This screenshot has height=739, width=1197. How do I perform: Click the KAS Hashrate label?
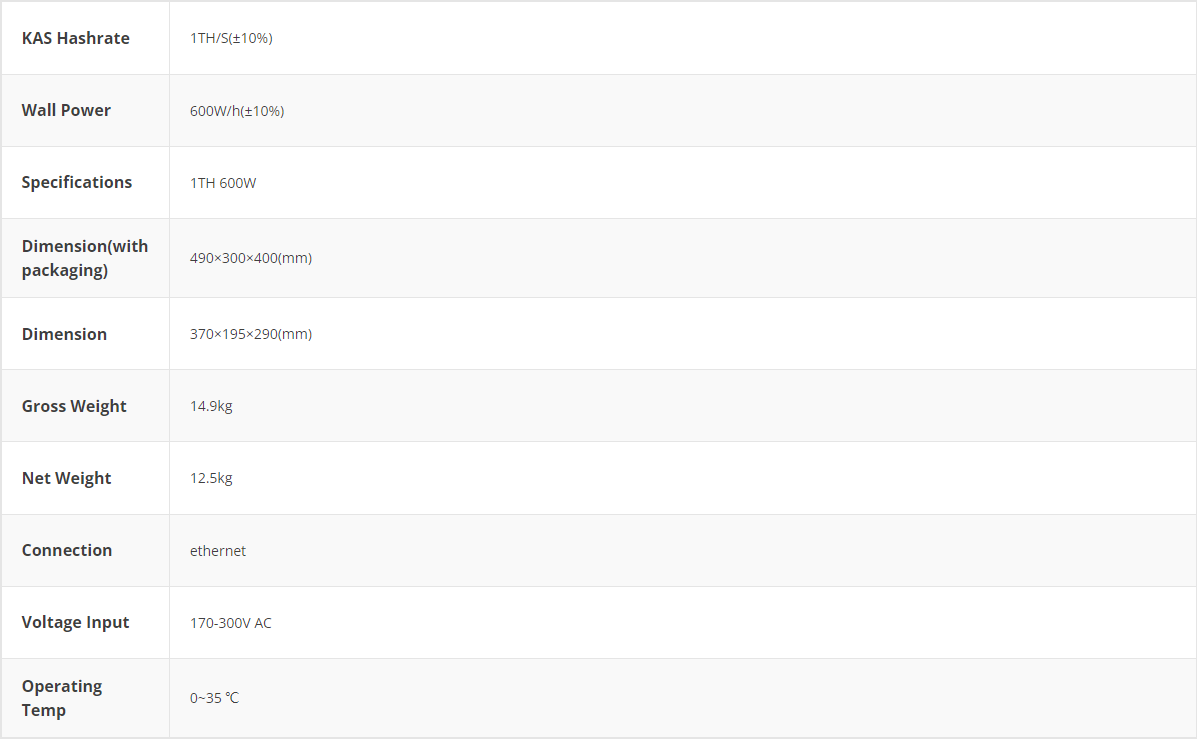76,38
